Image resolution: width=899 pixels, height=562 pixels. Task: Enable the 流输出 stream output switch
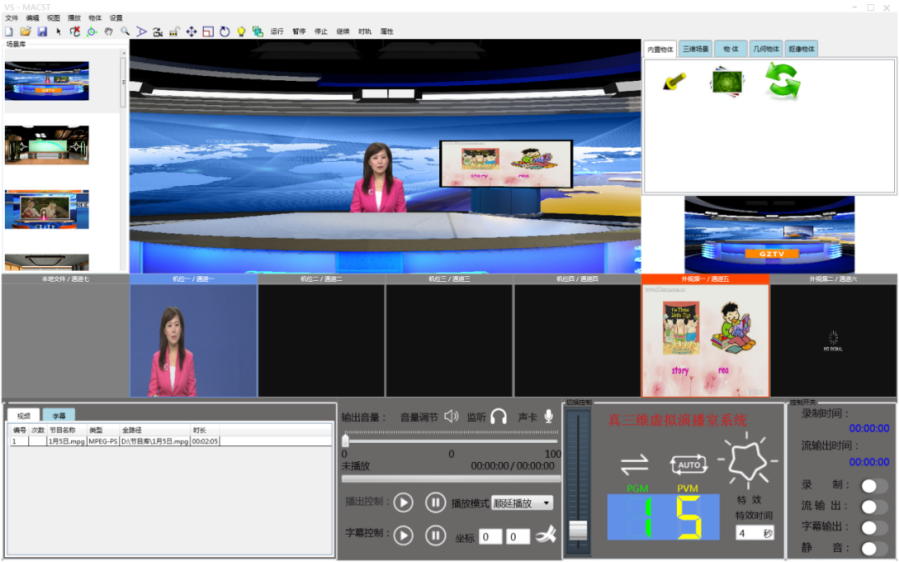pyautogui.click(x=873, y=507)
